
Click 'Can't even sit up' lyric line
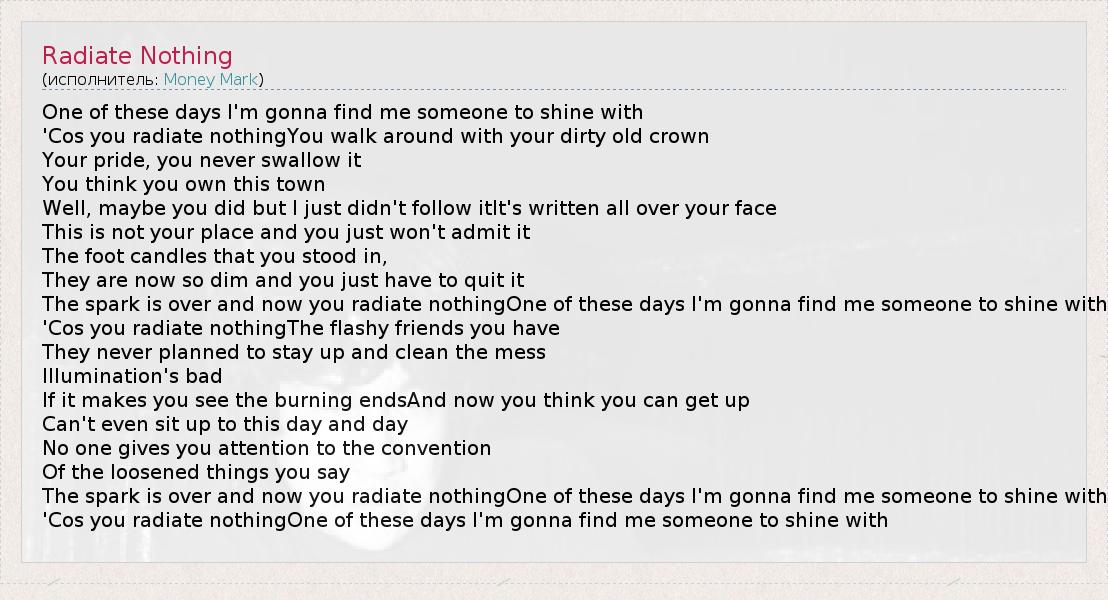(x=225, y=424)
